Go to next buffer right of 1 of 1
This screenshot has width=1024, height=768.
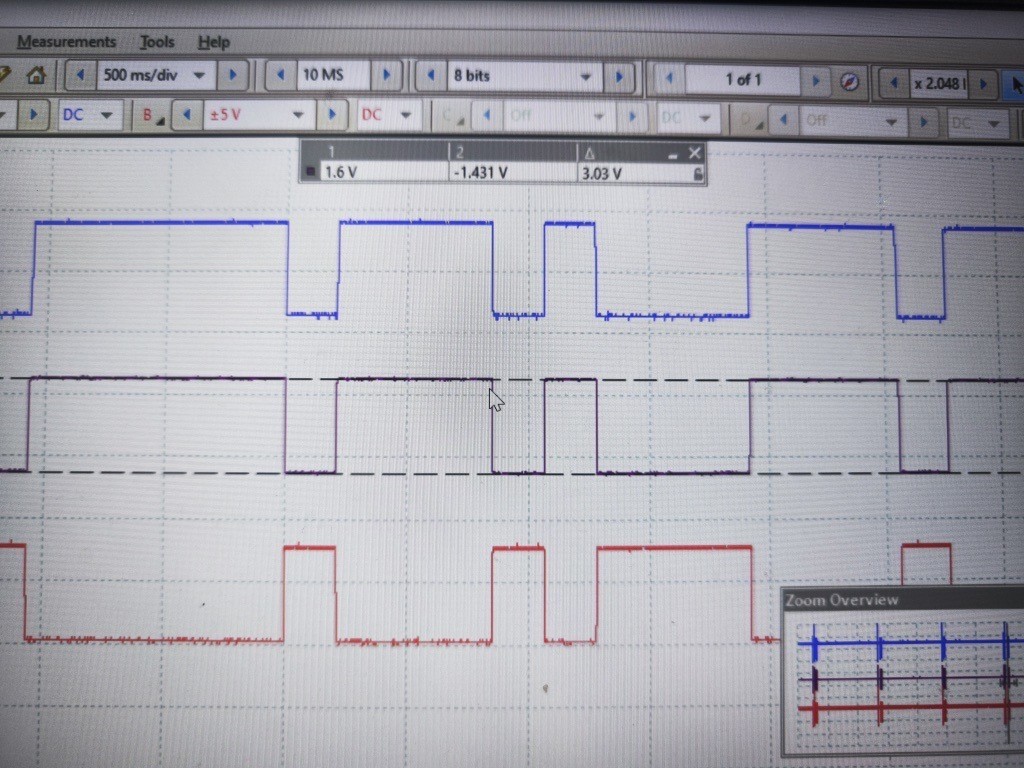tap(815, 81)
